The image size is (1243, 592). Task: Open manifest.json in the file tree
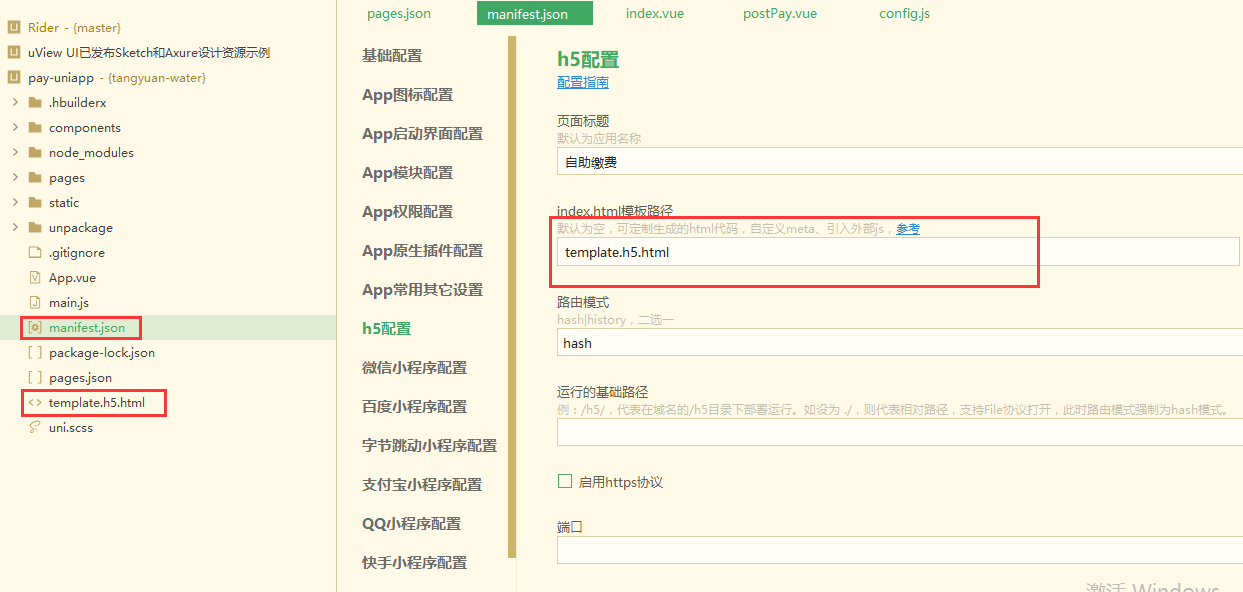87,328
